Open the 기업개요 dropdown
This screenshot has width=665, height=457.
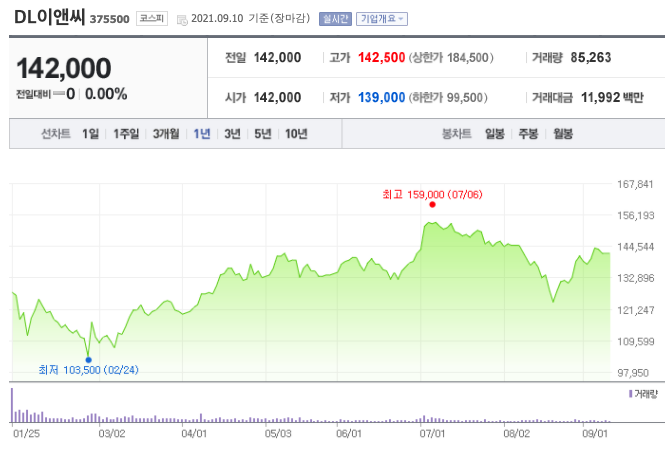382,19
